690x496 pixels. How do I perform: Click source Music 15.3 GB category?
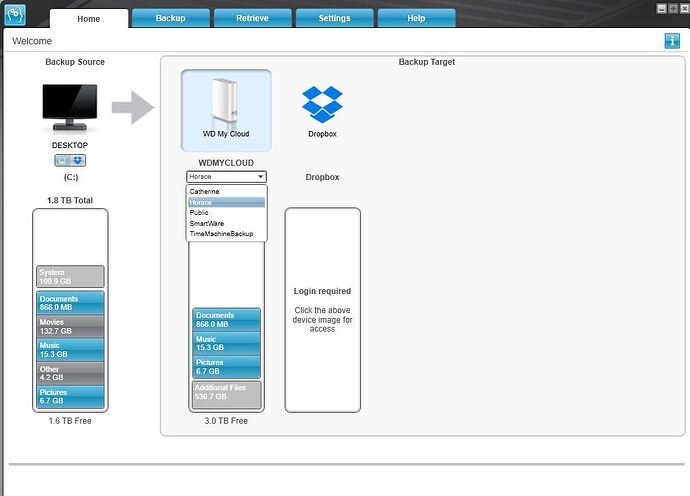pyautogui.click(x=70, y=350)
